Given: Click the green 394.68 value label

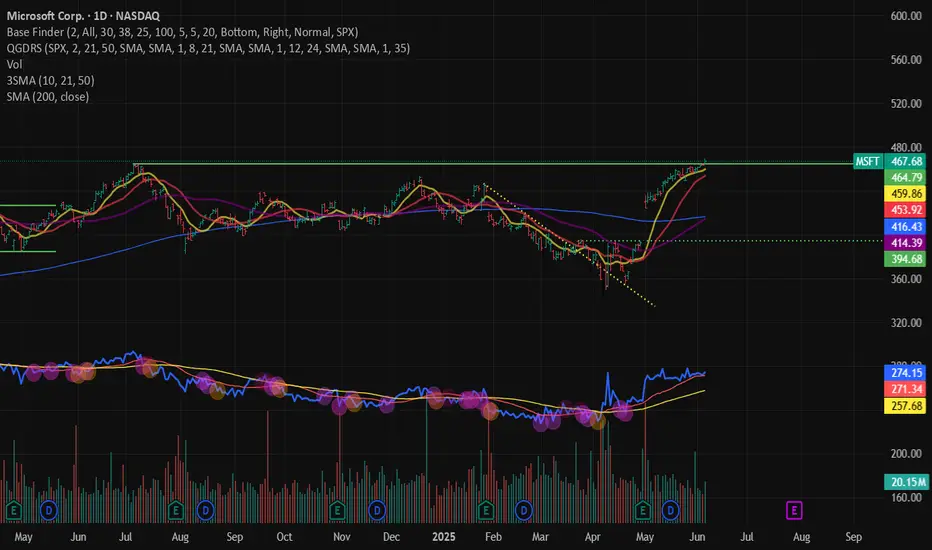Looking at the screenshot, I should (x=906, y=259).
